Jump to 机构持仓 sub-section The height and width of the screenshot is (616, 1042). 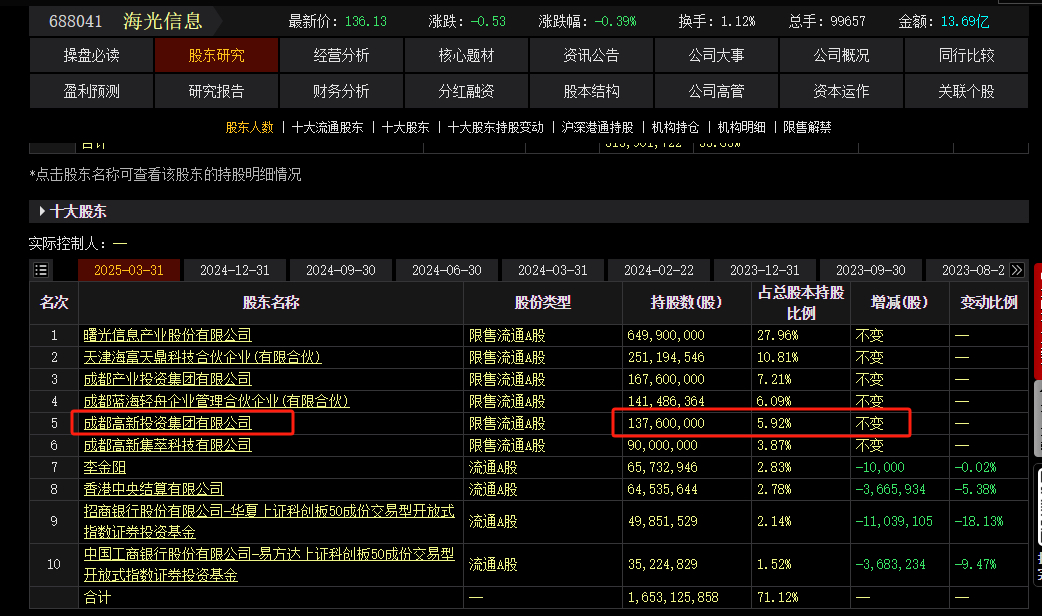(675, 127)
